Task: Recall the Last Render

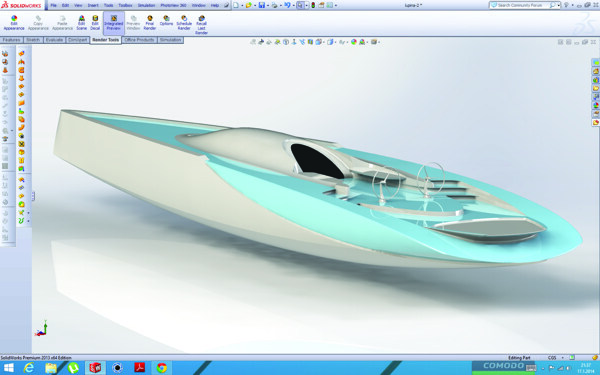Action: (x=201, y=25)
